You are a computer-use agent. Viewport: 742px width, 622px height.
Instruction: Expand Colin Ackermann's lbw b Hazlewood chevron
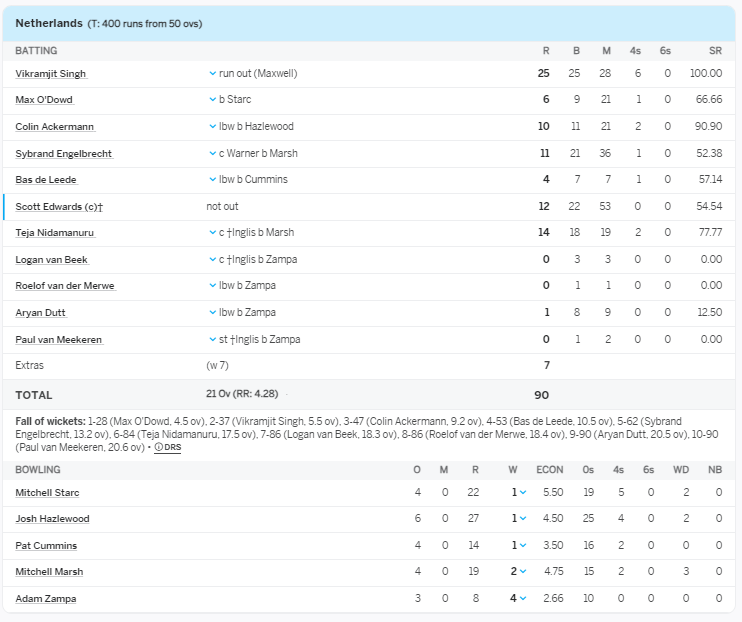212,126
